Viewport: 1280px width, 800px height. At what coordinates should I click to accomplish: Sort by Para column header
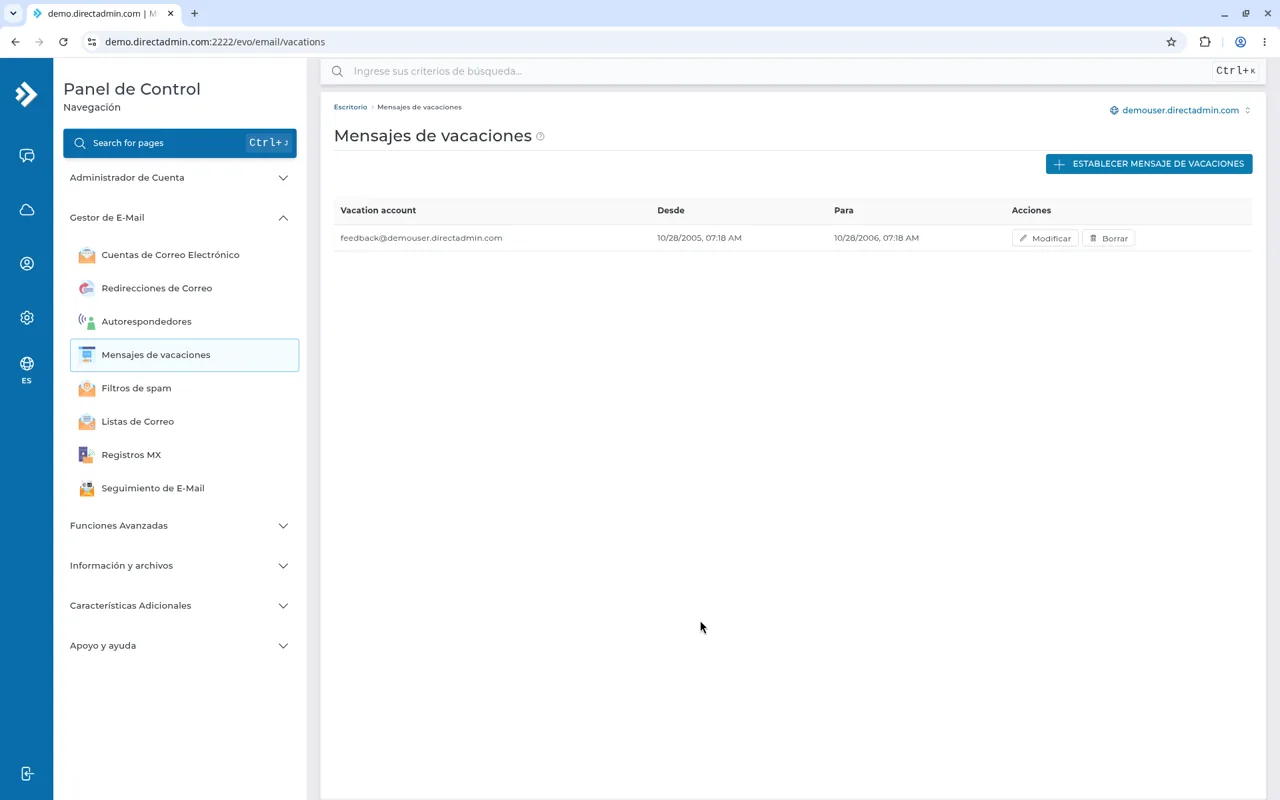coord(844,211)
